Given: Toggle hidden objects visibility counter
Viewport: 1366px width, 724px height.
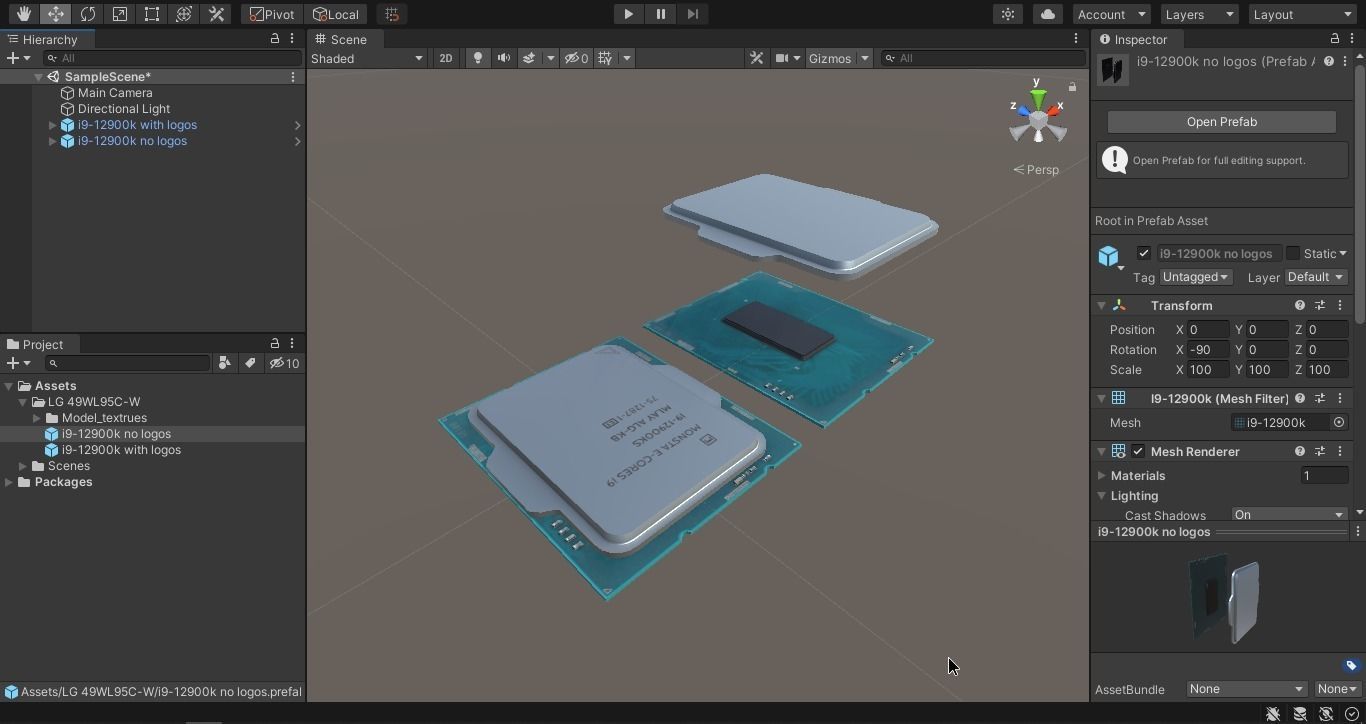Looking at the screenshot, I should (x=576, y=58).
